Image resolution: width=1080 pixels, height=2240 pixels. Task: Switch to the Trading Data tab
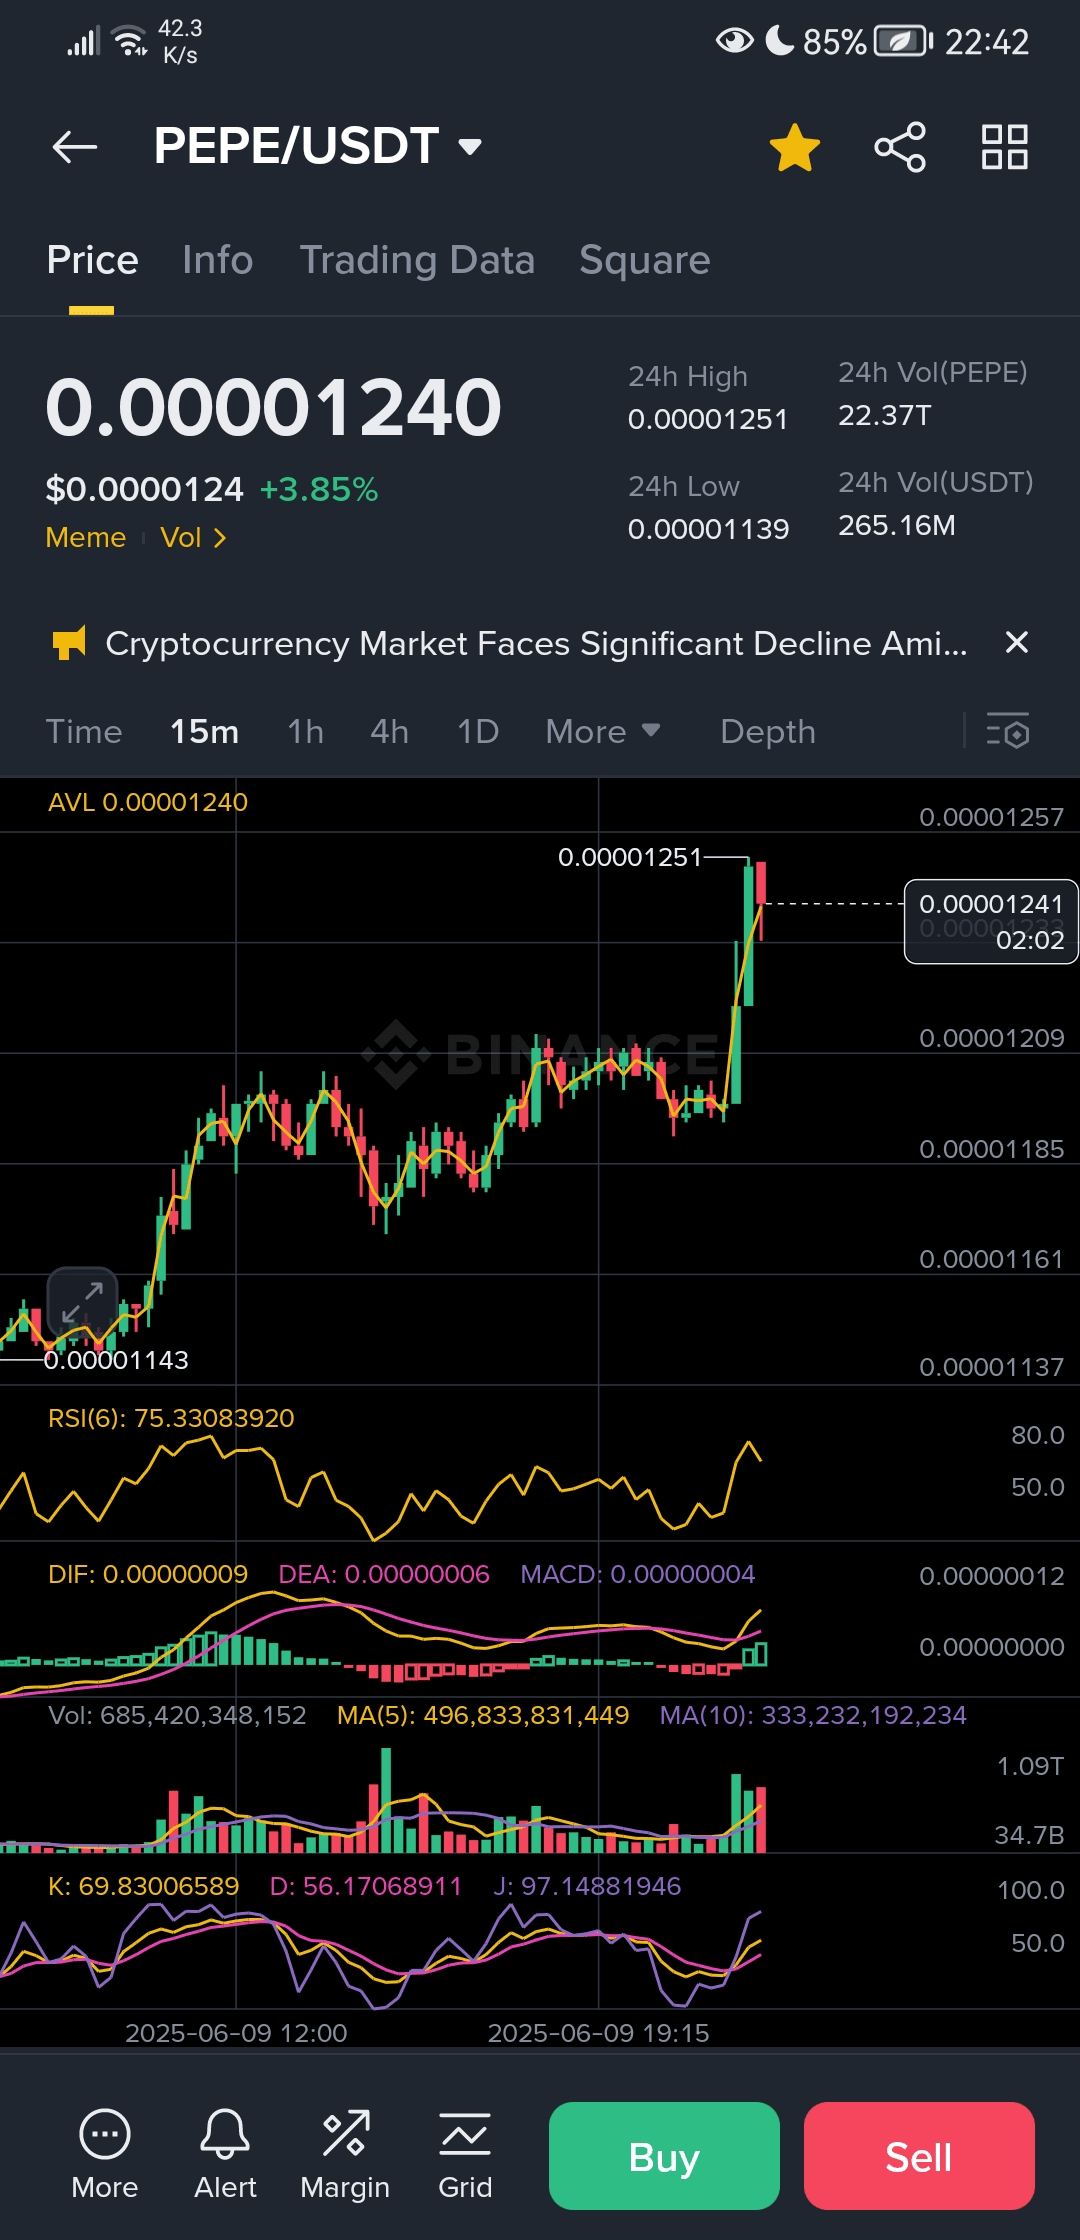point(417,260)
